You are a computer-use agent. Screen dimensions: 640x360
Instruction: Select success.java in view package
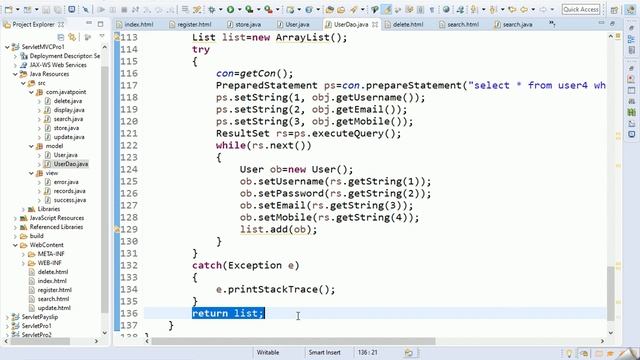coord(70,200)
